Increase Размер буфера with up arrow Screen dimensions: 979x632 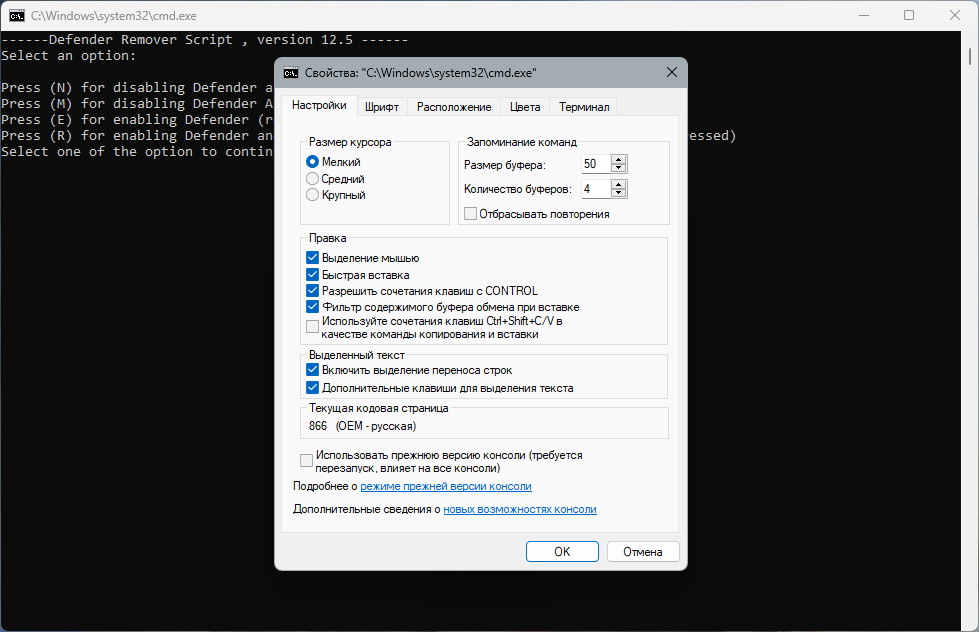(x=619, y=160)
